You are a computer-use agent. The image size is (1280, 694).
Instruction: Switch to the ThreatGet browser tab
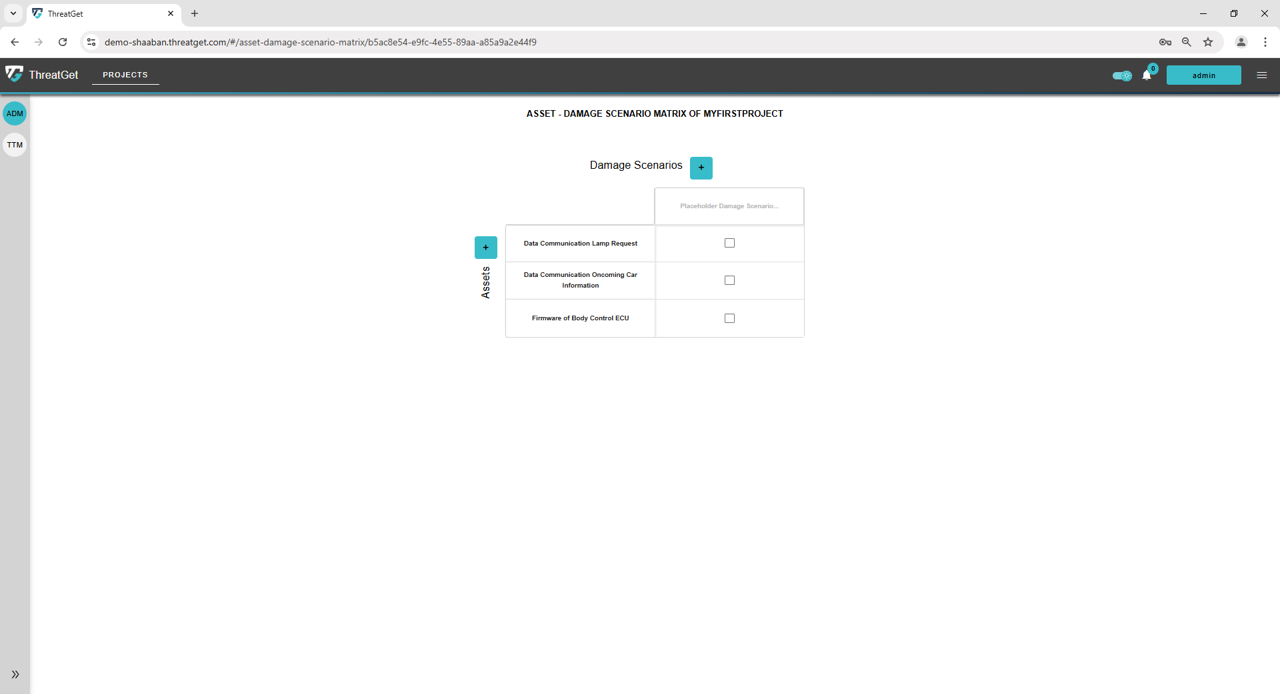pos(100,14)
